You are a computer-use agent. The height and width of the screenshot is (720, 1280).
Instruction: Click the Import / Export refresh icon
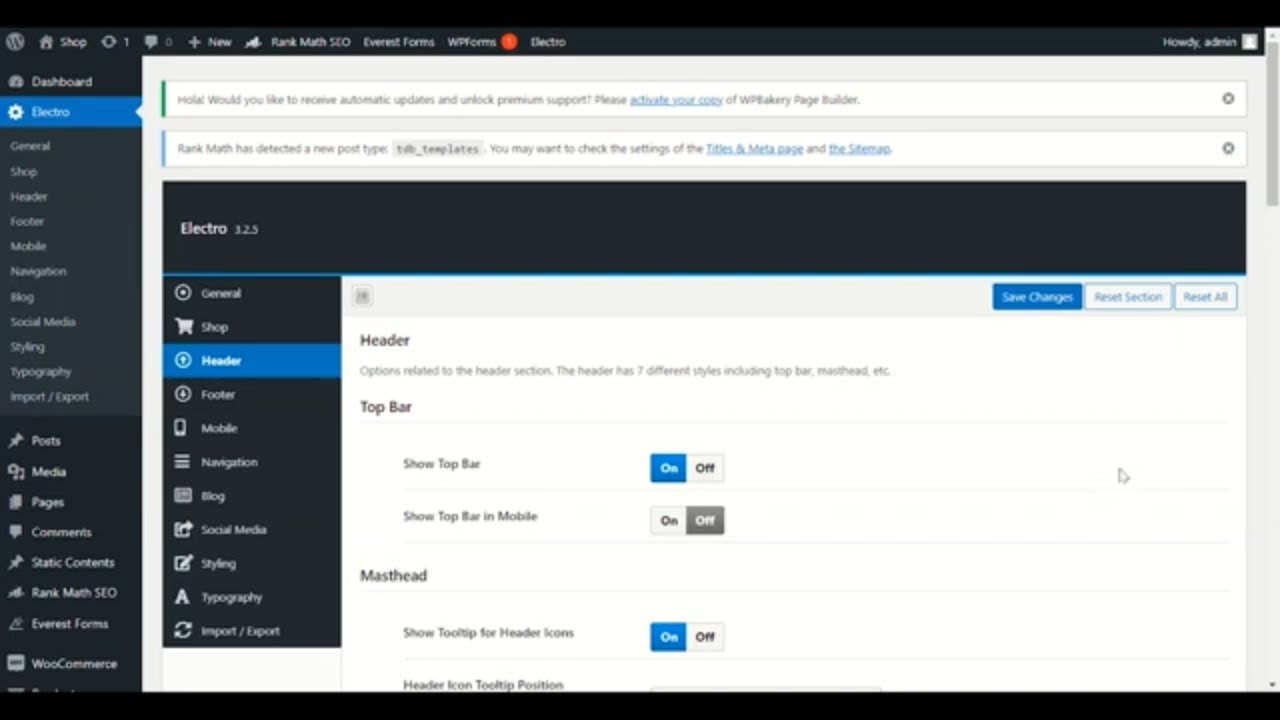tap(183, 631)
